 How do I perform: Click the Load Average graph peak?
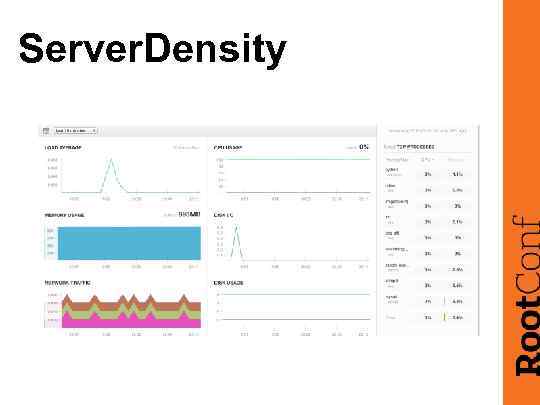click(111, 160)
